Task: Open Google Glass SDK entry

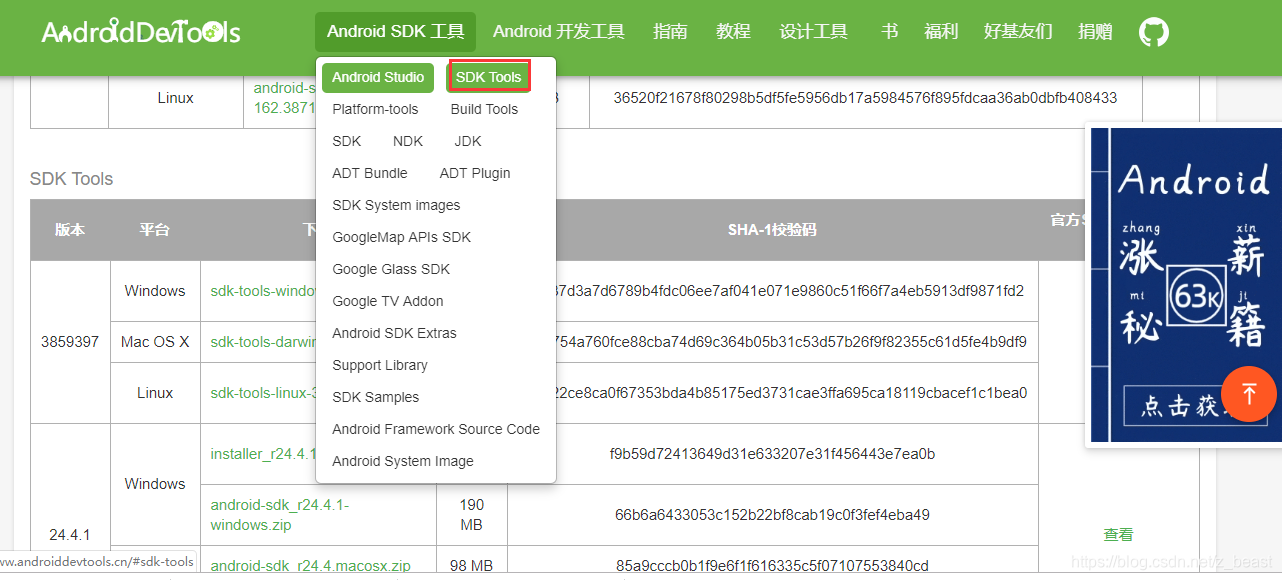Action: coord(391,269)
